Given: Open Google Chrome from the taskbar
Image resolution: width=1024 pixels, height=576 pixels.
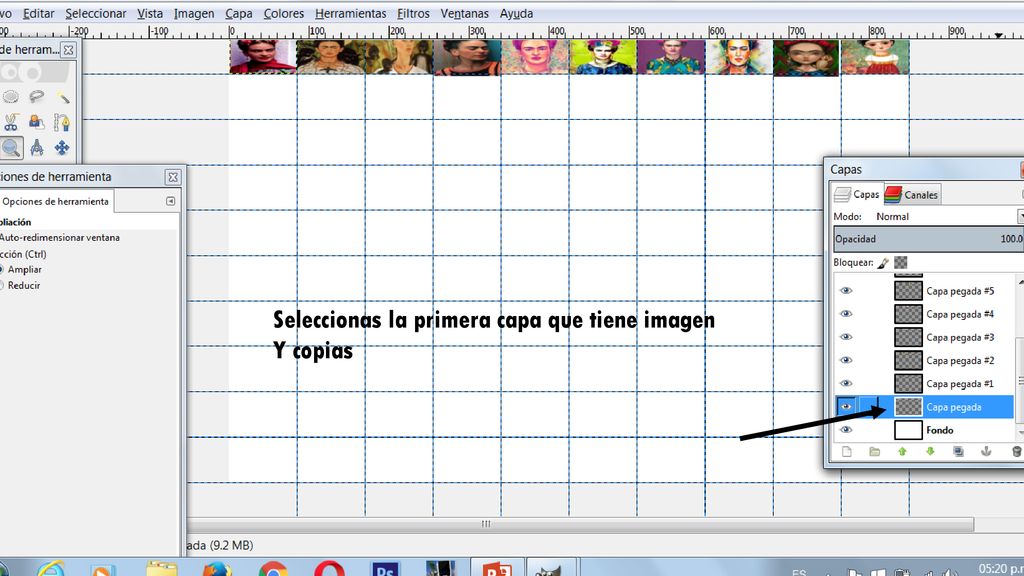Looking at the screenshot, I should (x=272, y=569).
